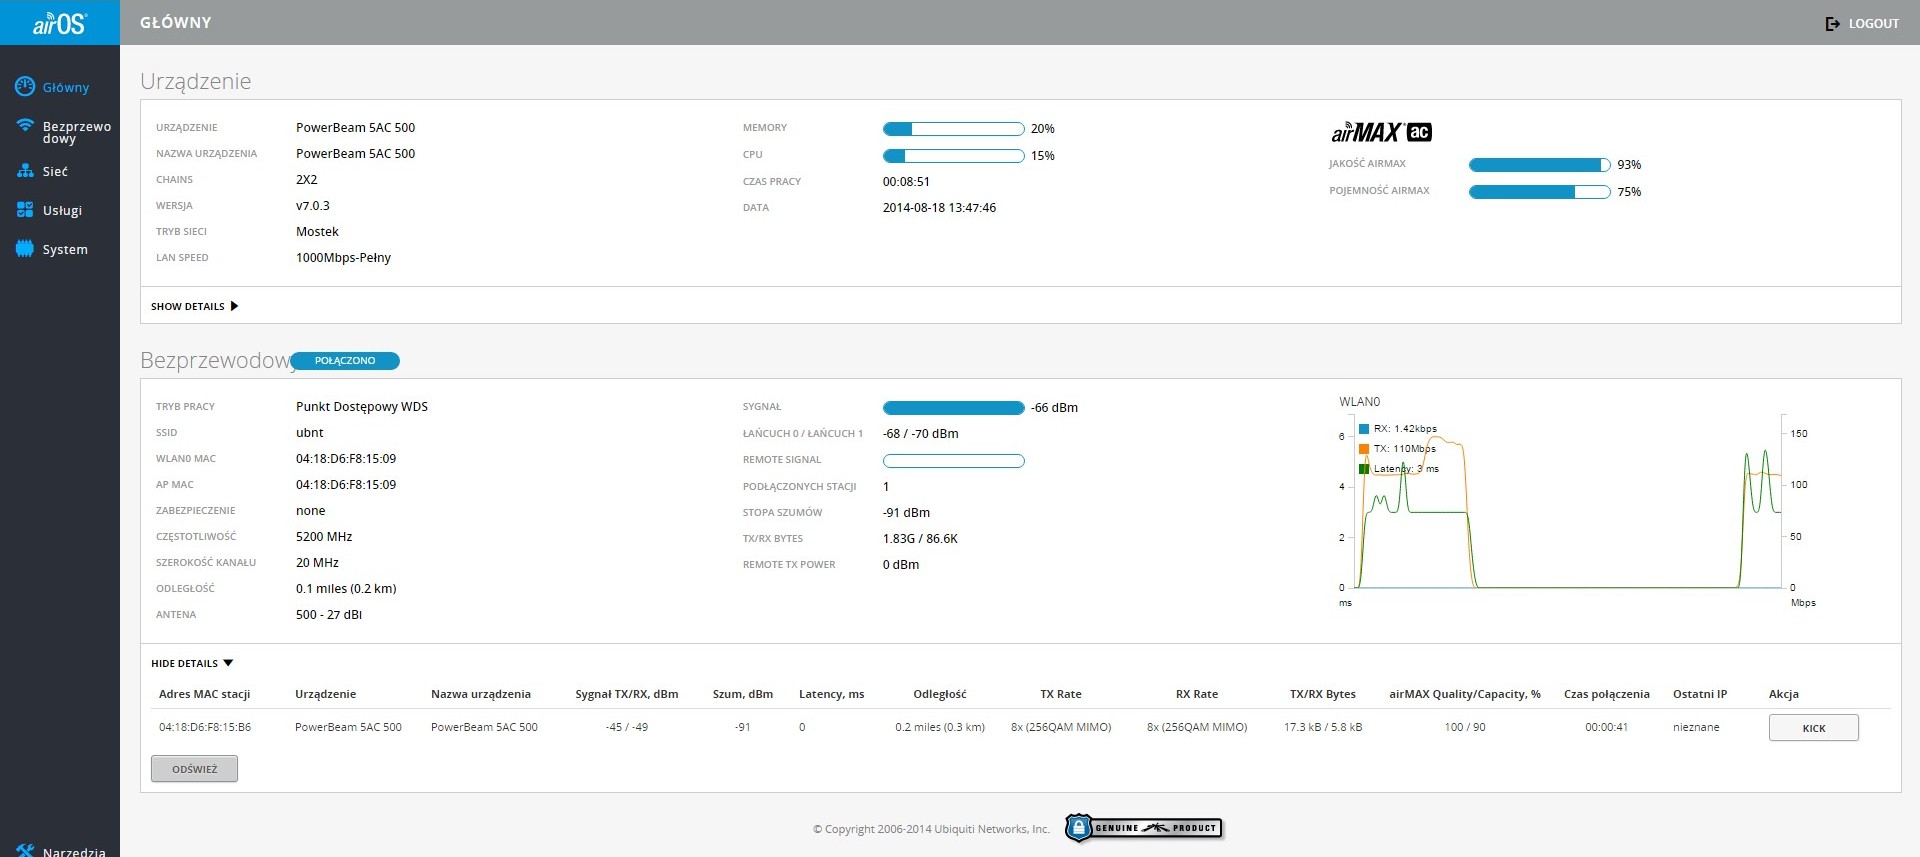Click the airMAX ac logo
1920x857 pixels.
click(1381, 132)
